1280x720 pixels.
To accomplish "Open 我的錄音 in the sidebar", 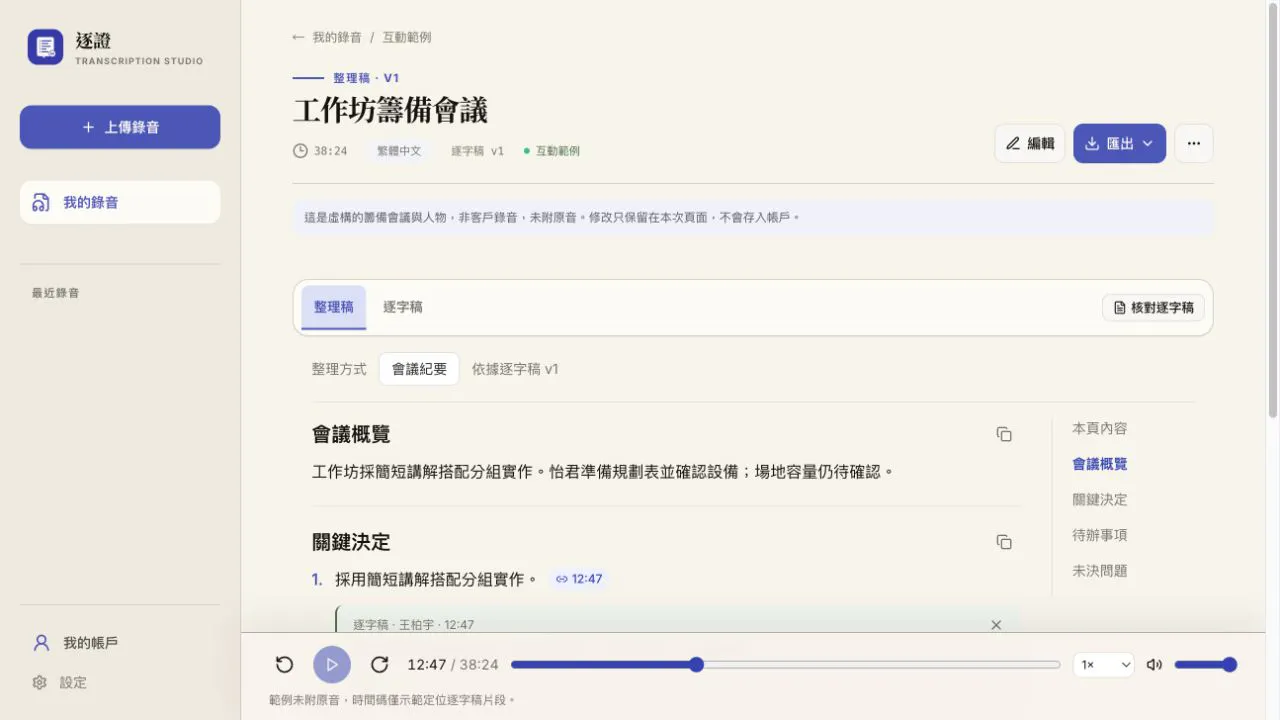I will point(120,202).
